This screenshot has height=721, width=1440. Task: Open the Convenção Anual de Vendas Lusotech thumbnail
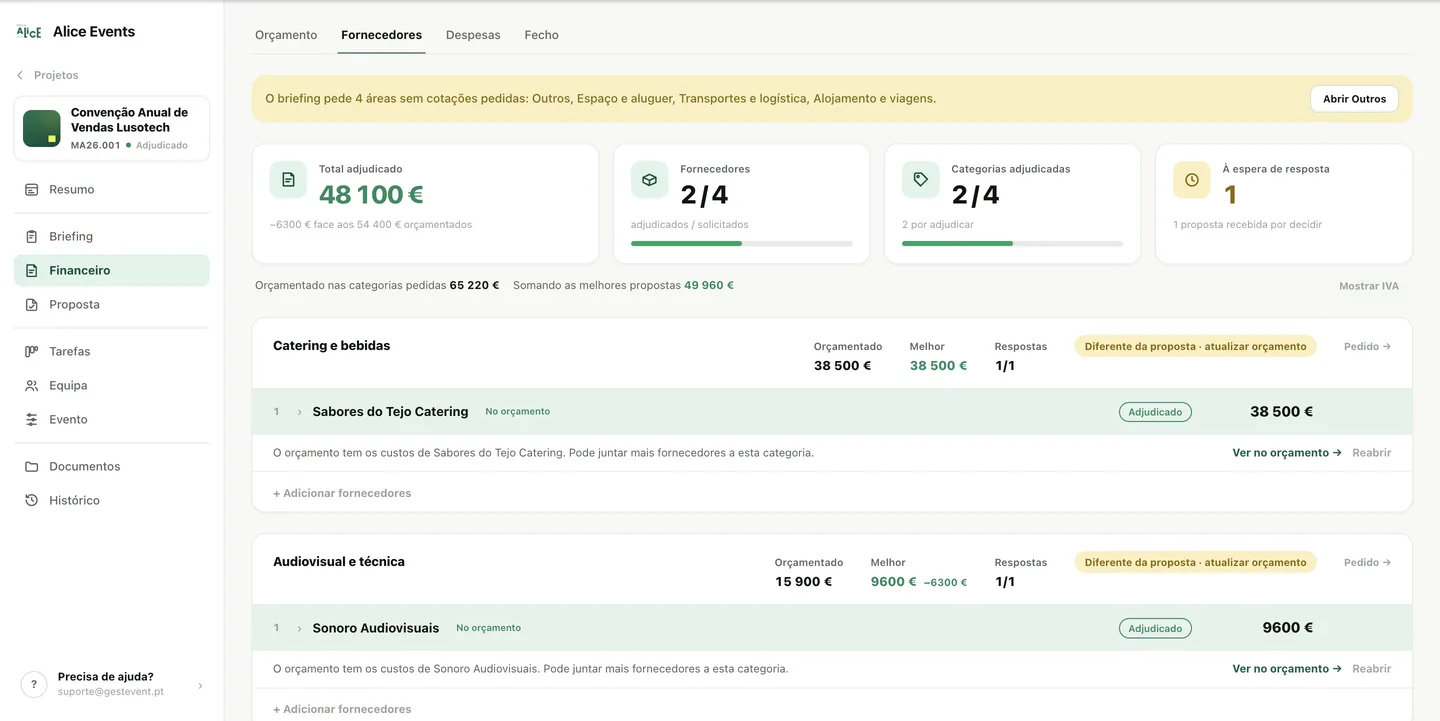pos(42,128)
